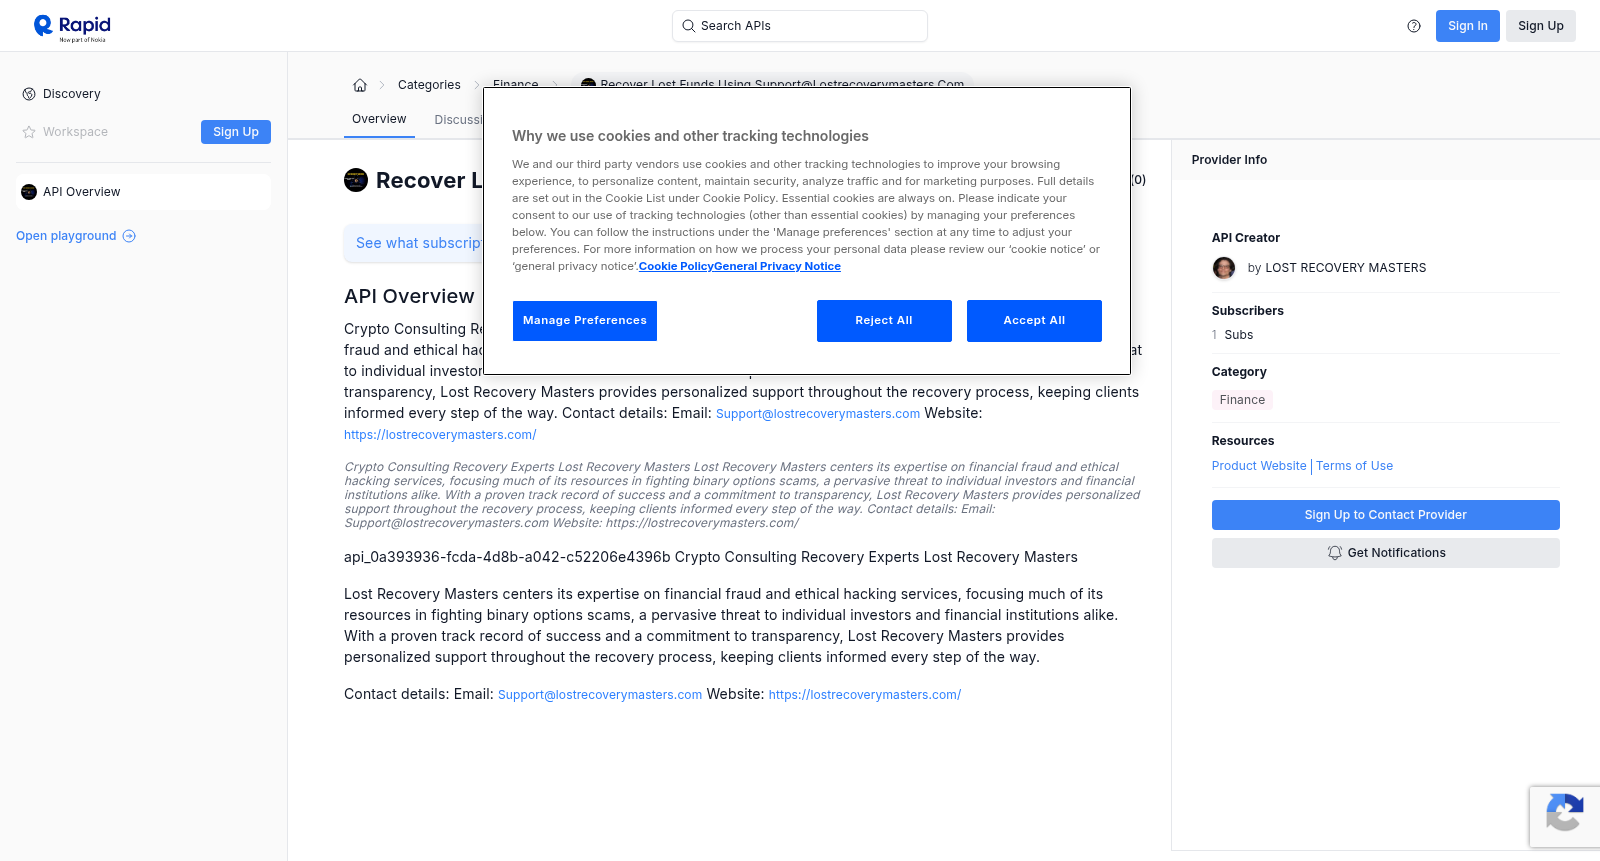Select API Overview in sidebar
The image size is (1600, 861).
(144, 192)
